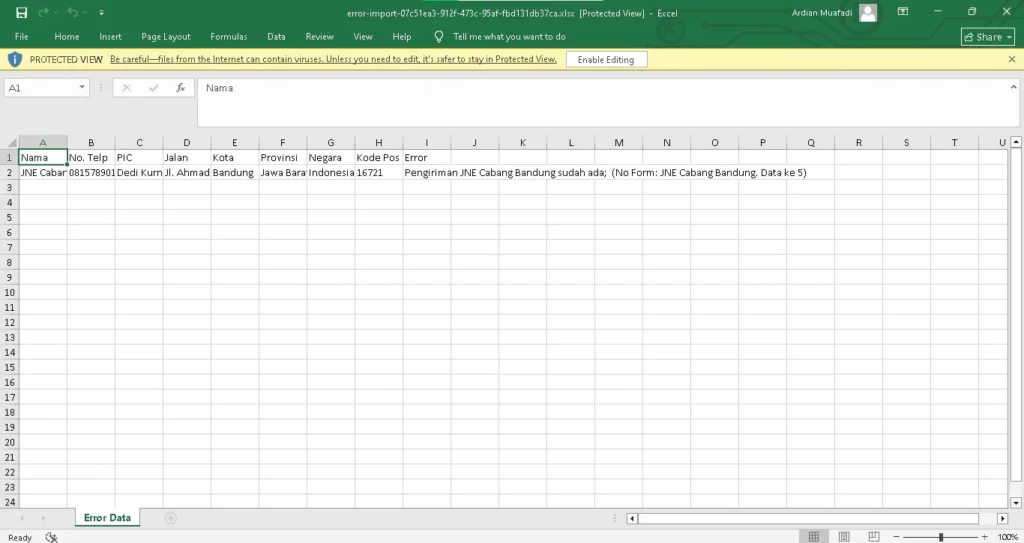
Task: Click the 'Be careful—files from the Internet' link
Action: (x=333, y=59)
